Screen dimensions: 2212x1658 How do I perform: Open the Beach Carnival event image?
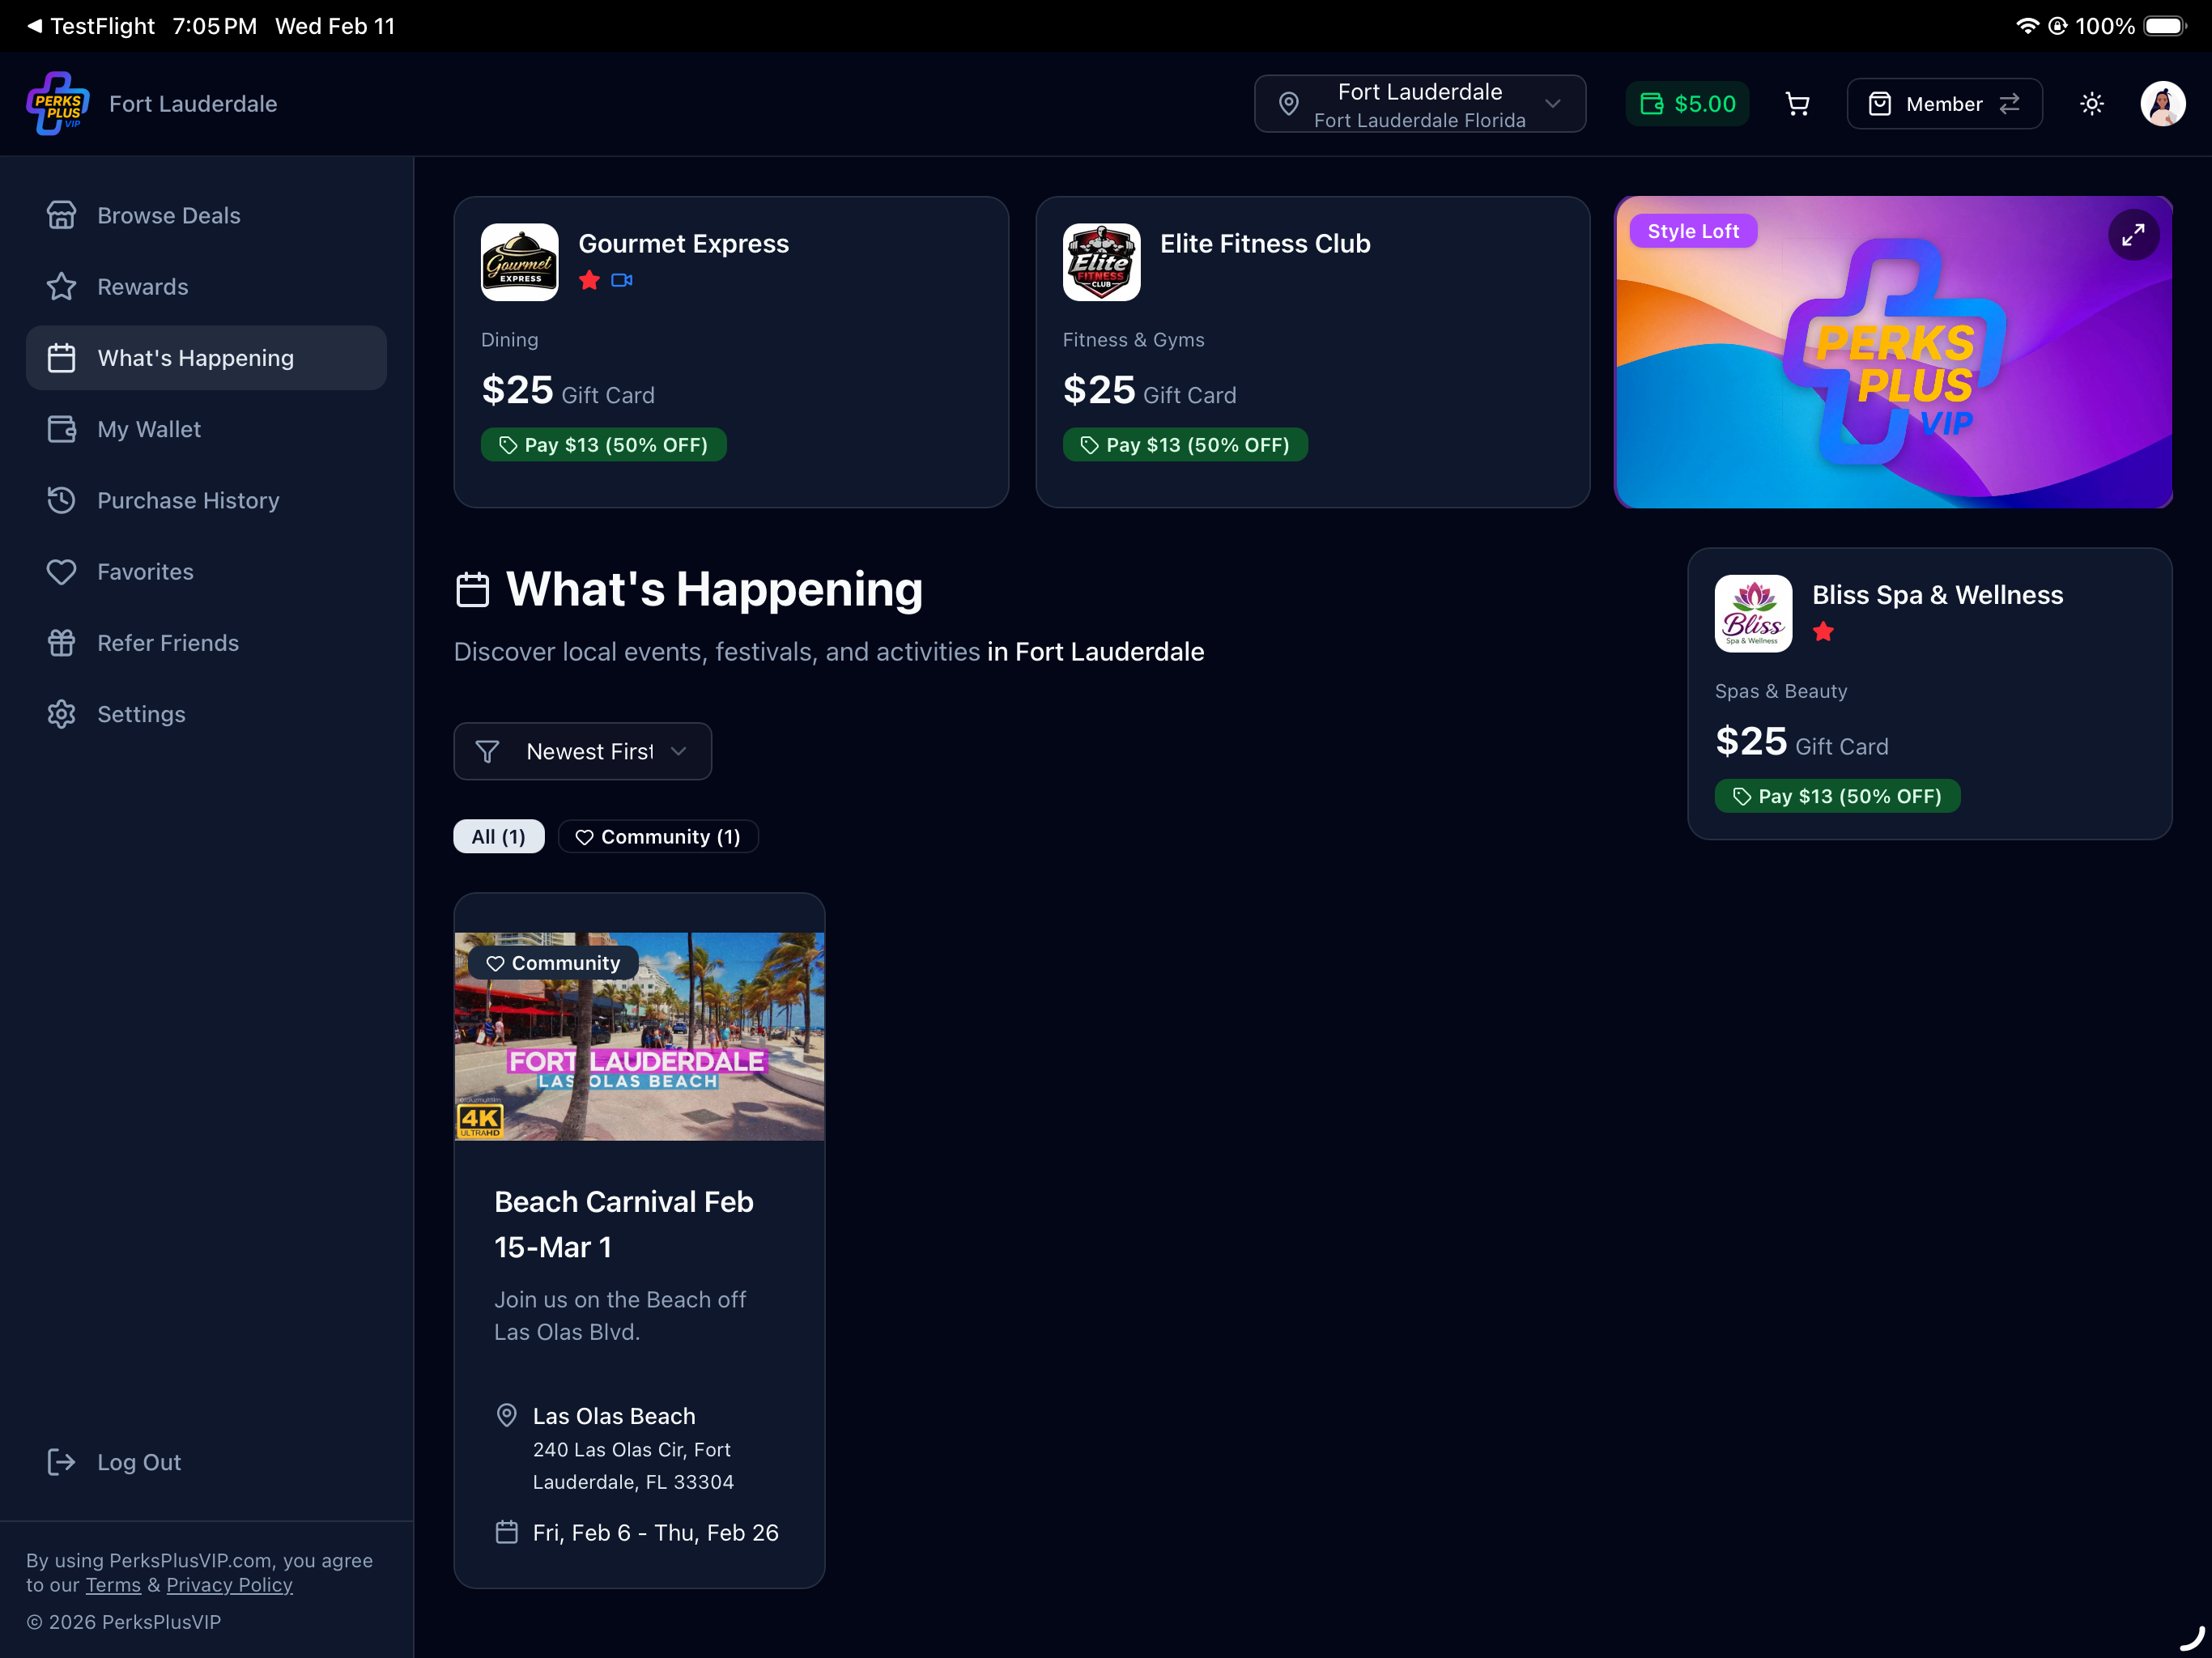(x=639, y=1036)
